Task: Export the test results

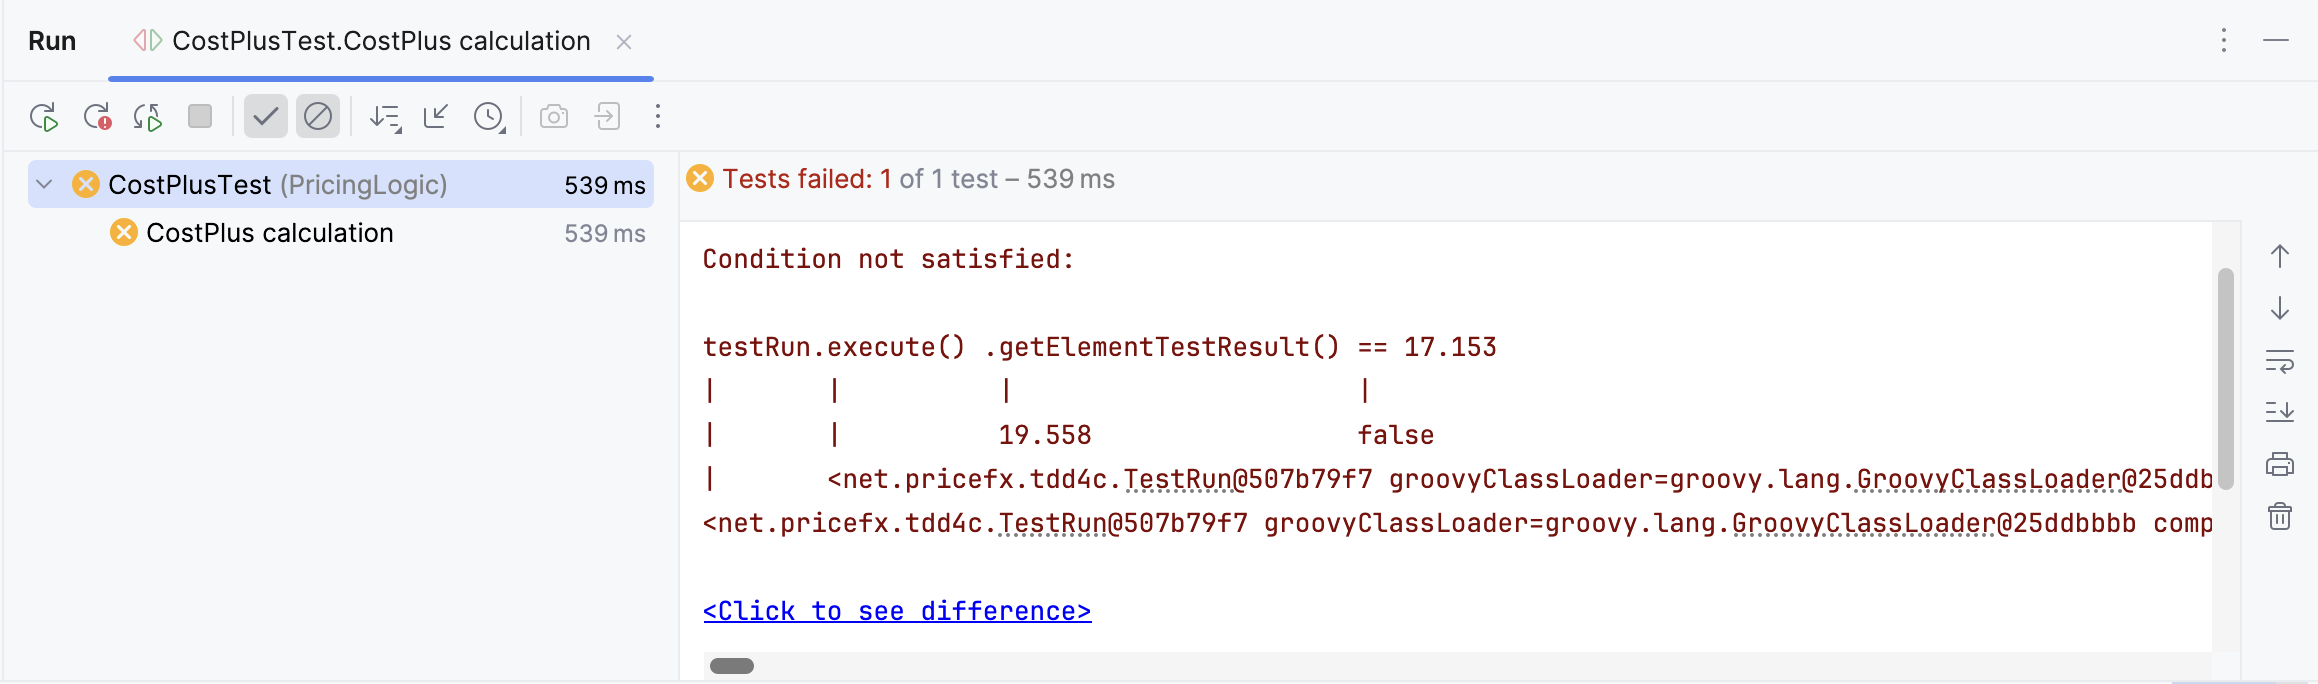Action: click(x=607, y=116)
